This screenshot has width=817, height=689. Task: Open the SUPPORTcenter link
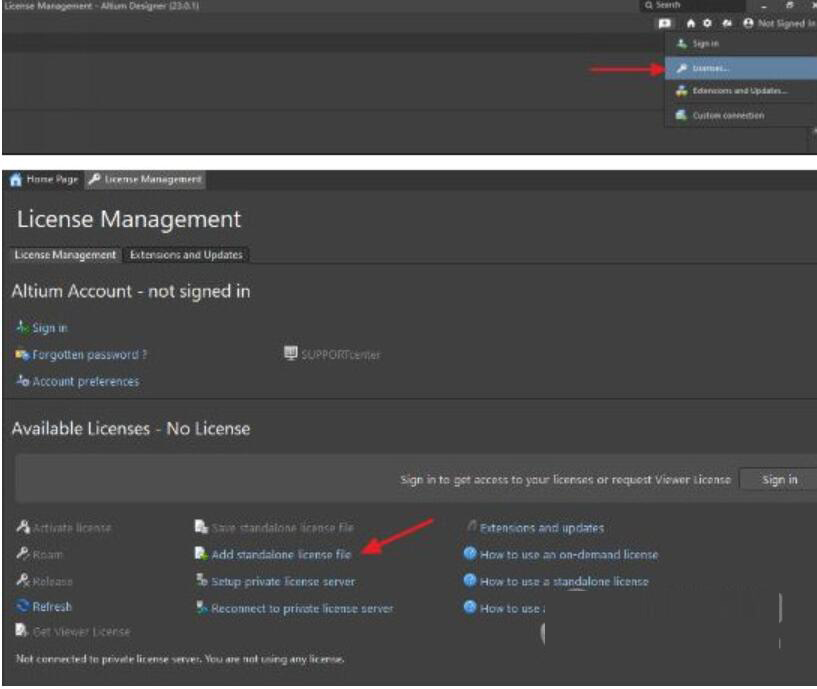point(341,355)
